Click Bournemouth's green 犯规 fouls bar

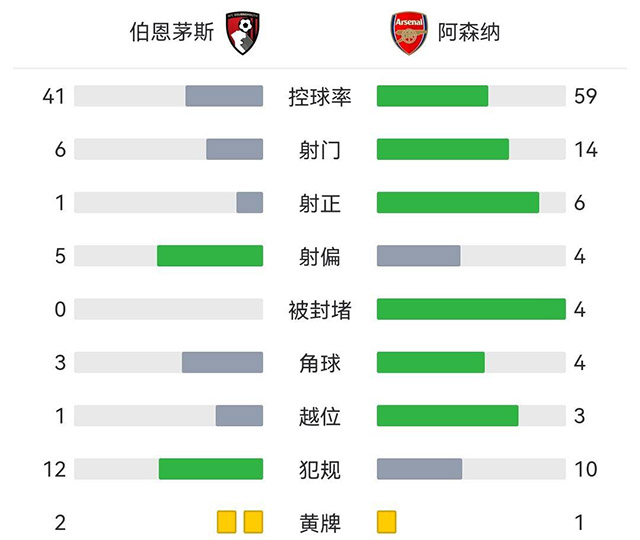pyautogui.click(x=211, y=468)
